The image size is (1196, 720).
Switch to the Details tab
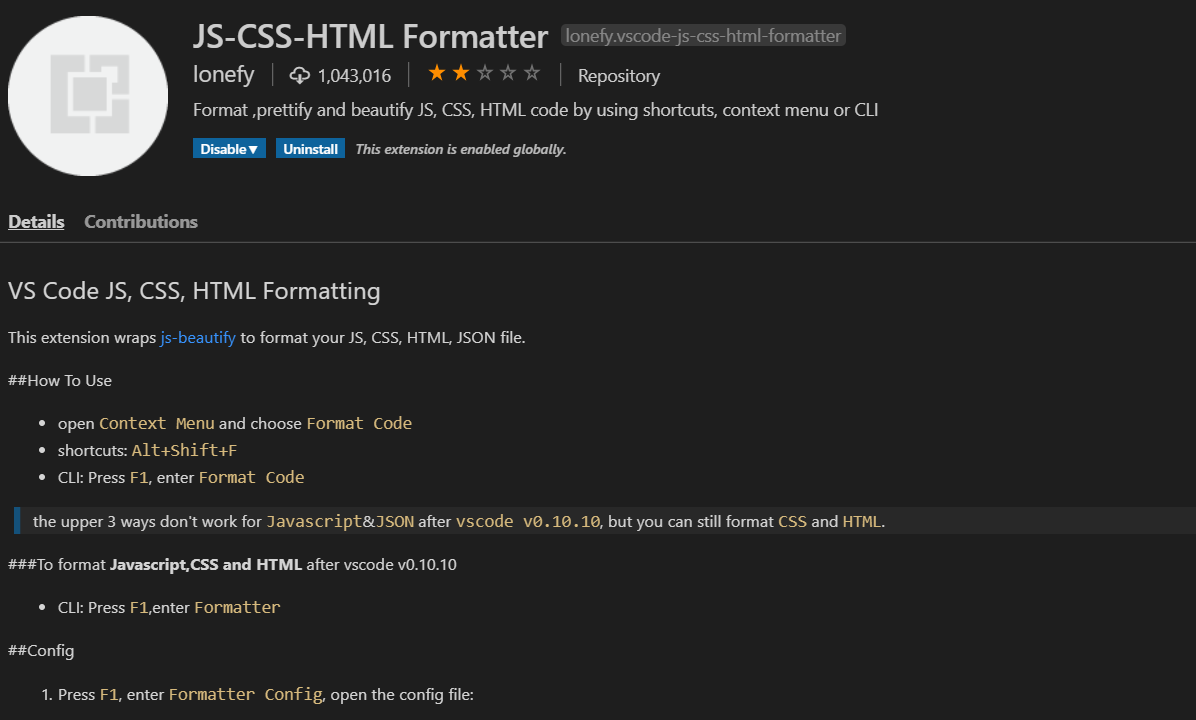(36, 222)
